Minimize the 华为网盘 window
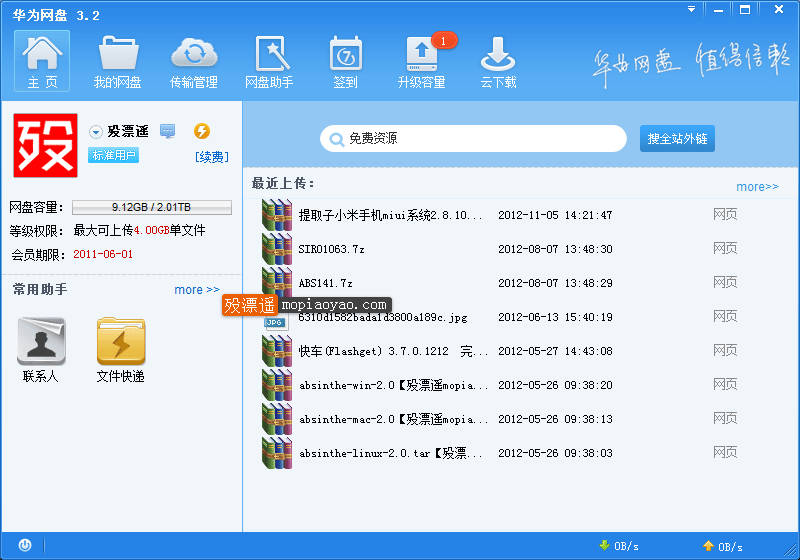800x560 pixels. coord(718,10)
